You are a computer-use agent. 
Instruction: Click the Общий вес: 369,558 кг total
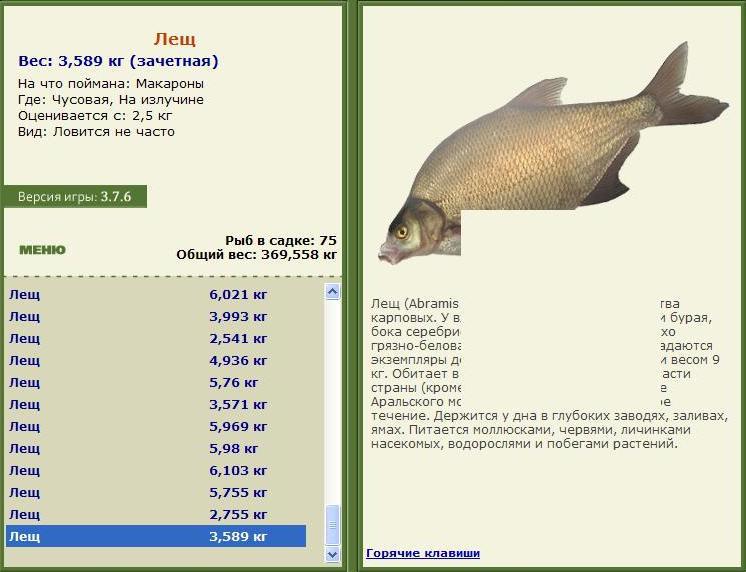point(256,255)
